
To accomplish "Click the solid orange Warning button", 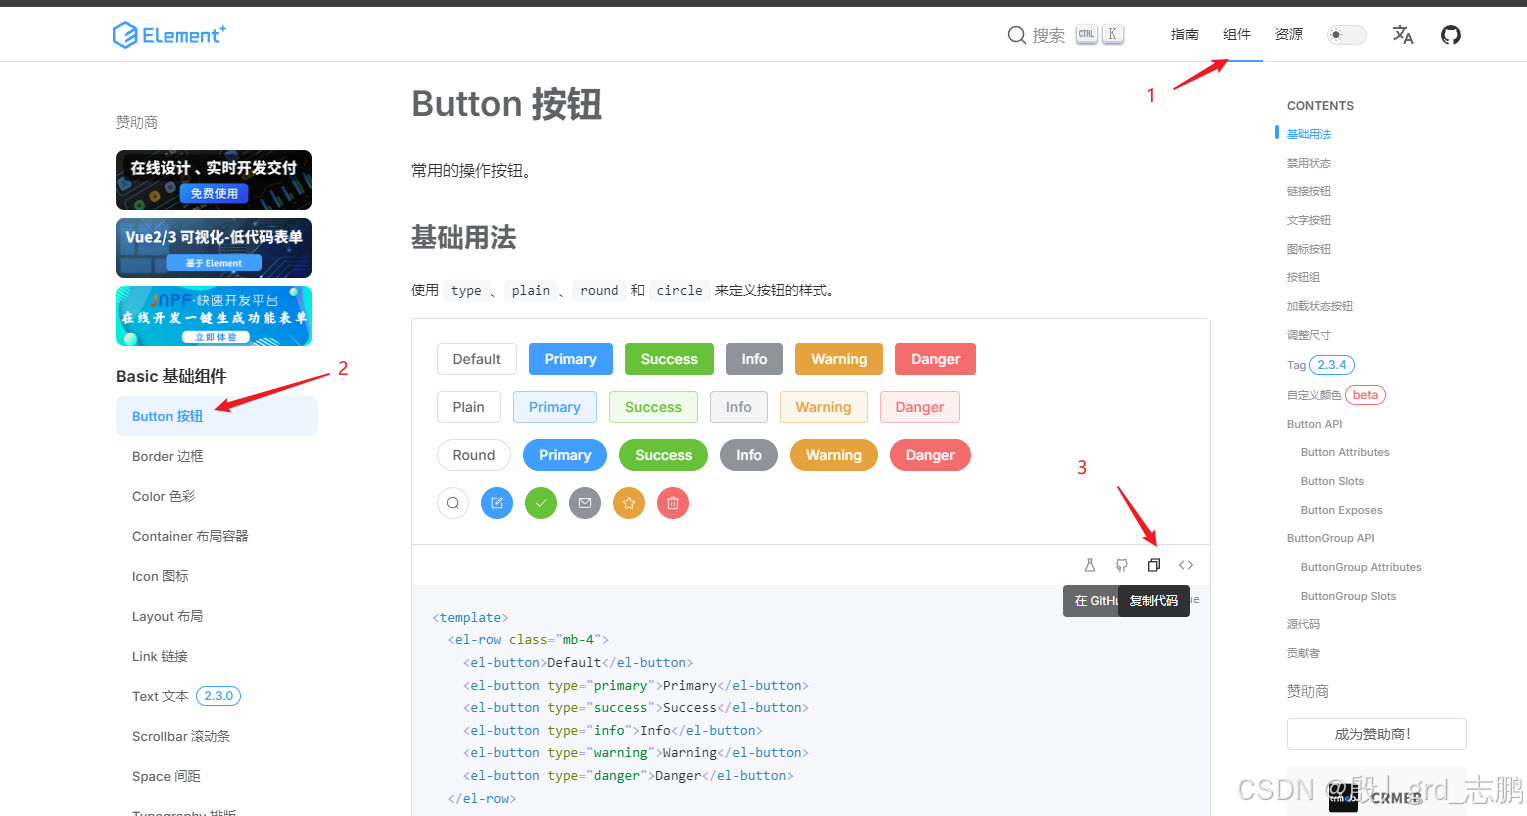I will click(839, 359).
